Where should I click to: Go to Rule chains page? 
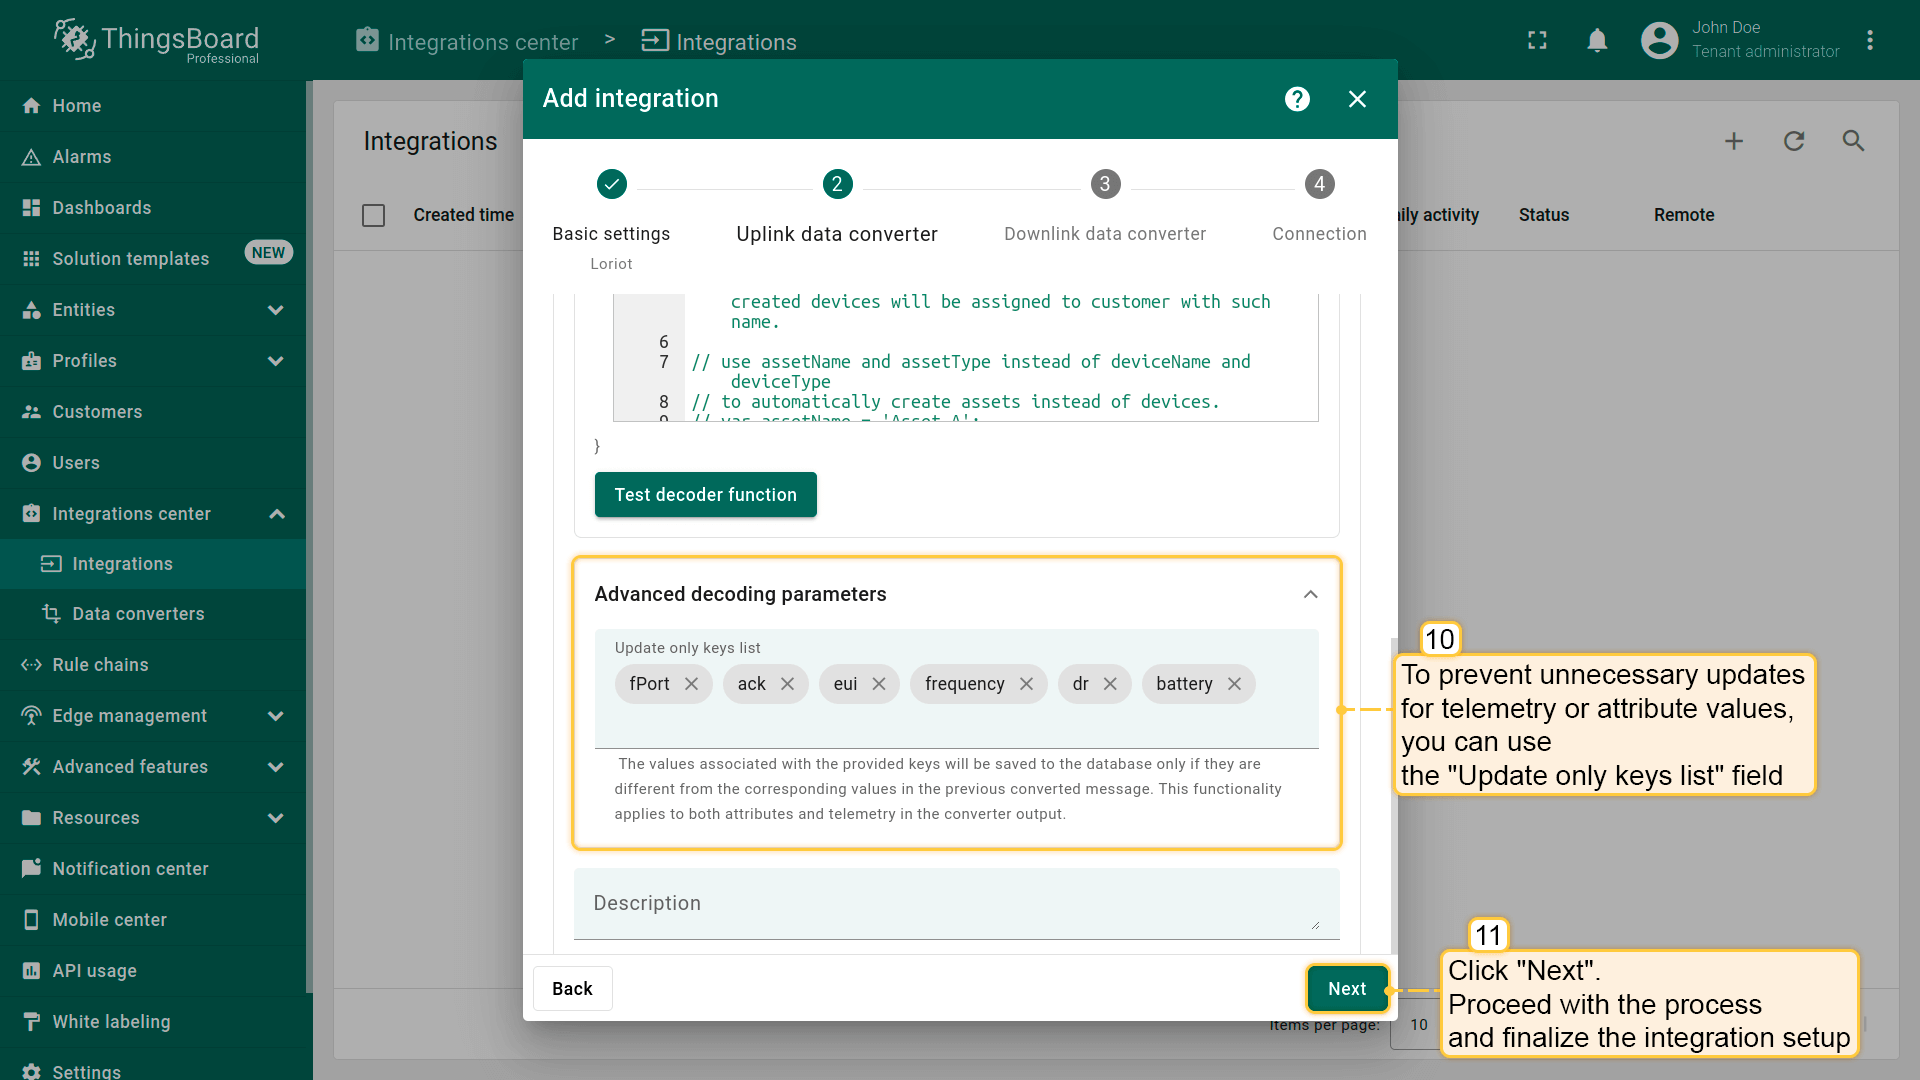100,665
